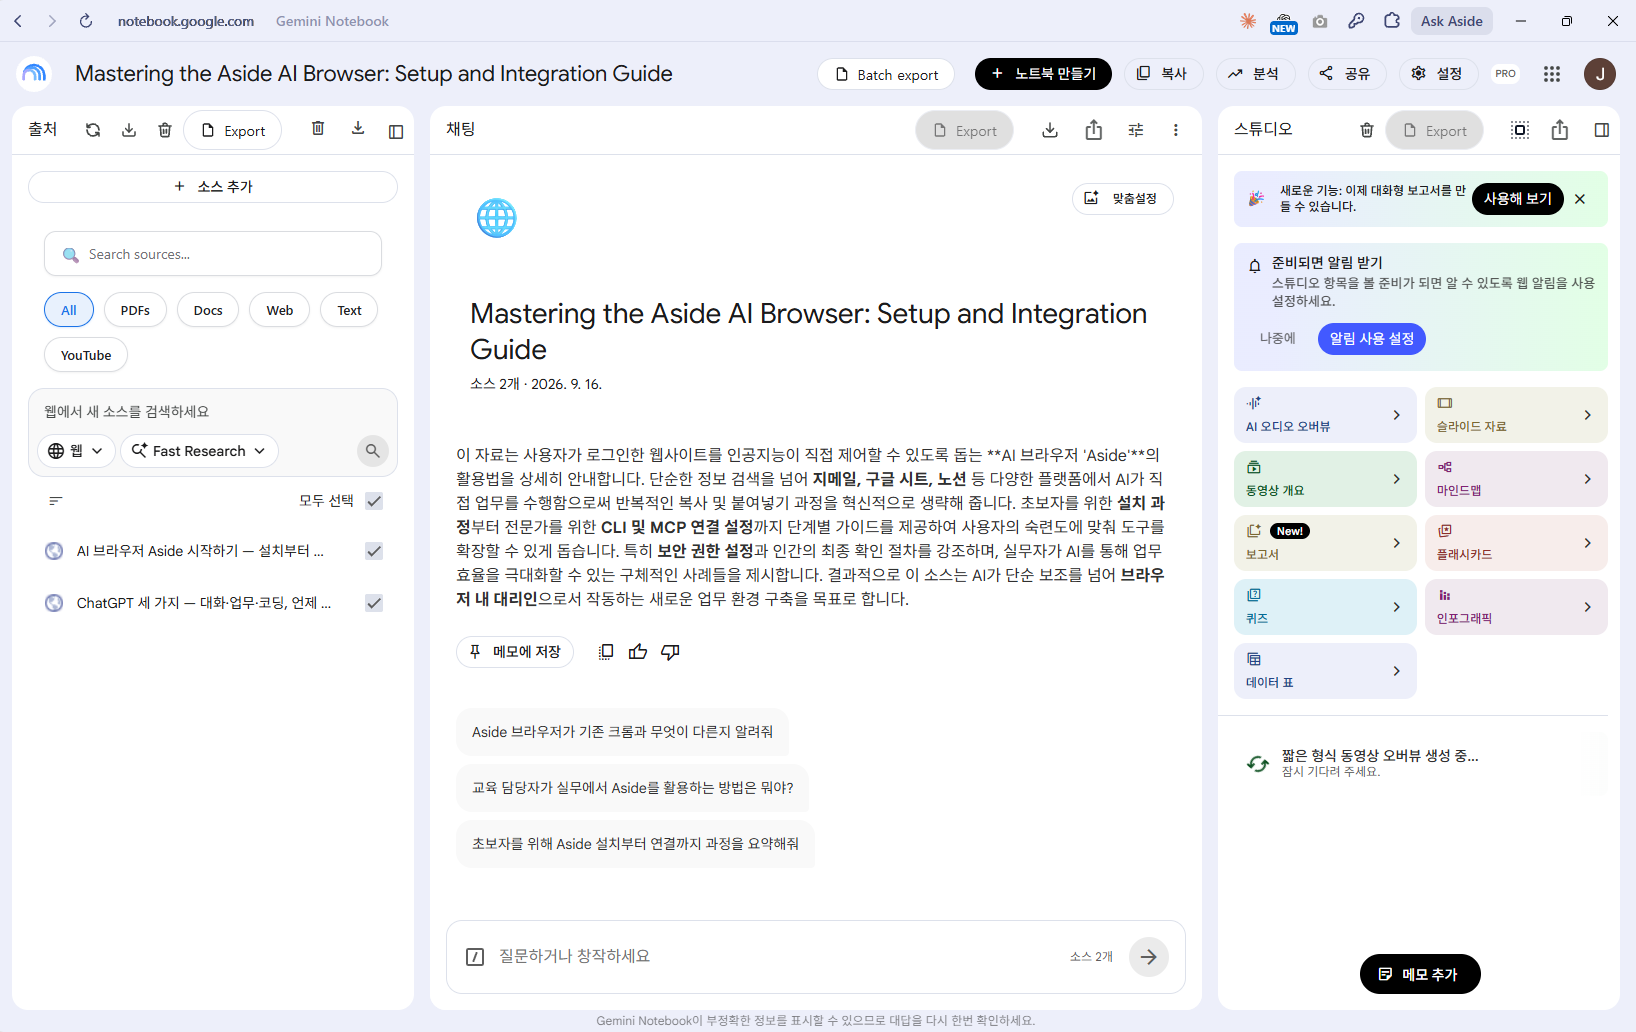
Task: Filter sources by Docs
Action: pyautogui.click(x=208, y=310)
